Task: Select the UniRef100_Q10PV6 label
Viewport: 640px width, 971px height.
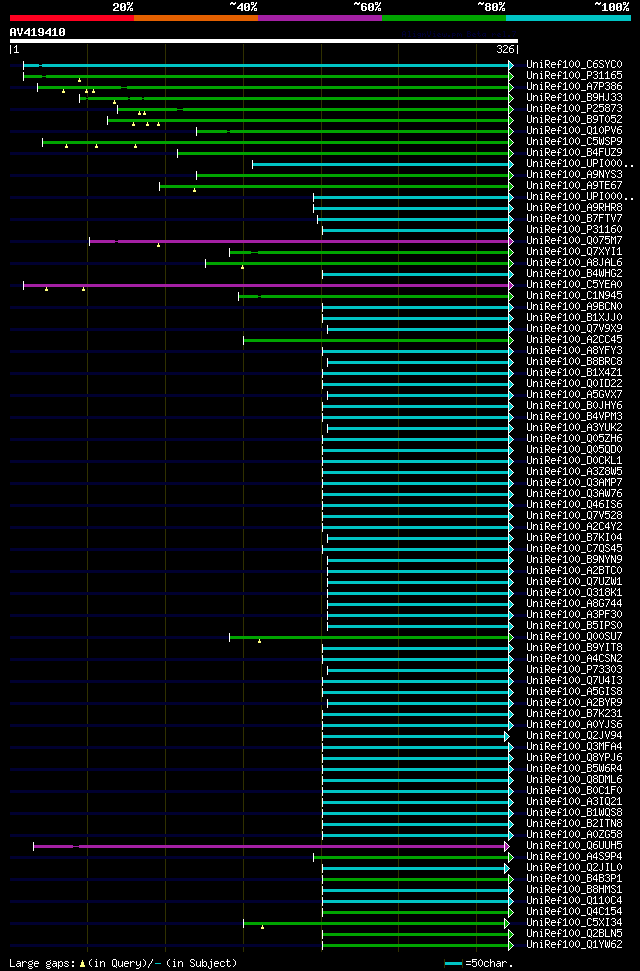Action: 574,131
